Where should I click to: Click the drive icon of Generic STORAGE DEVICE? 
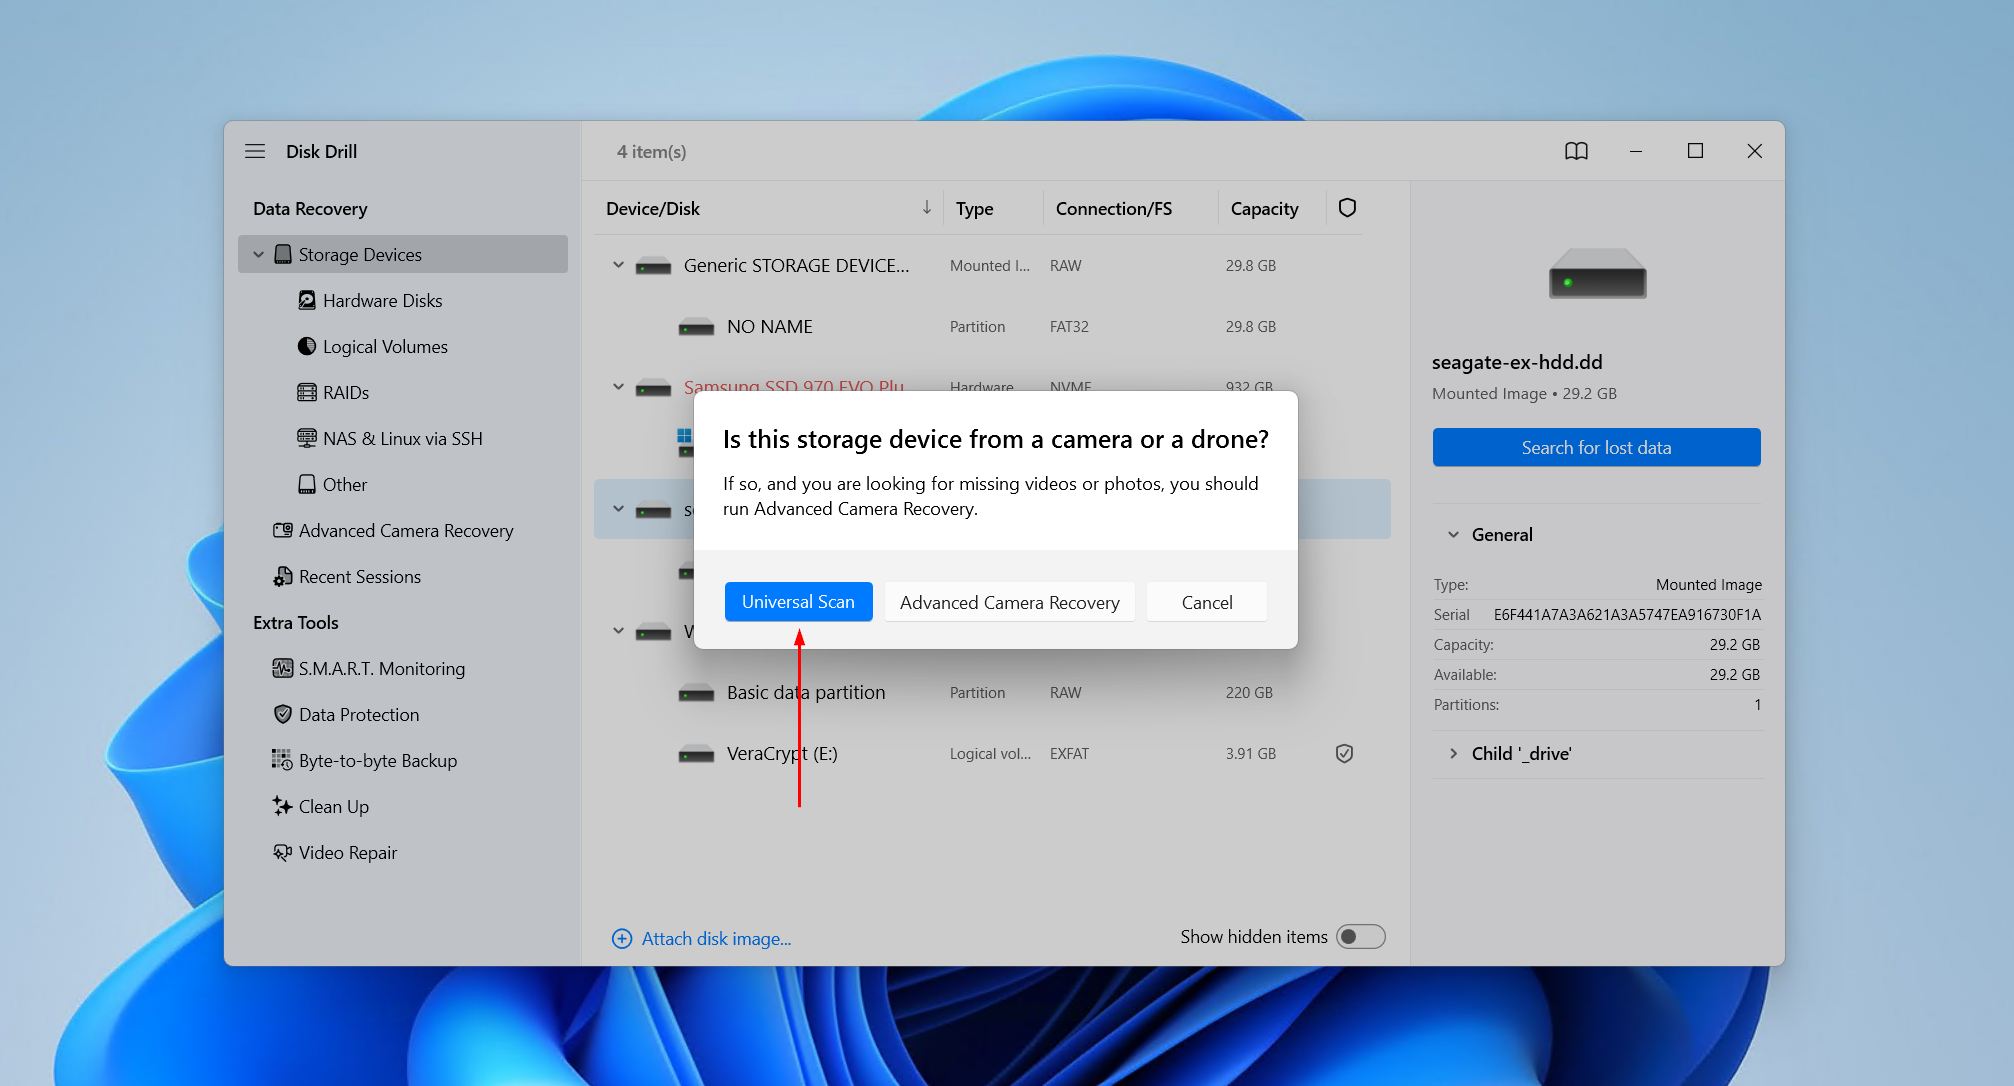653,266
